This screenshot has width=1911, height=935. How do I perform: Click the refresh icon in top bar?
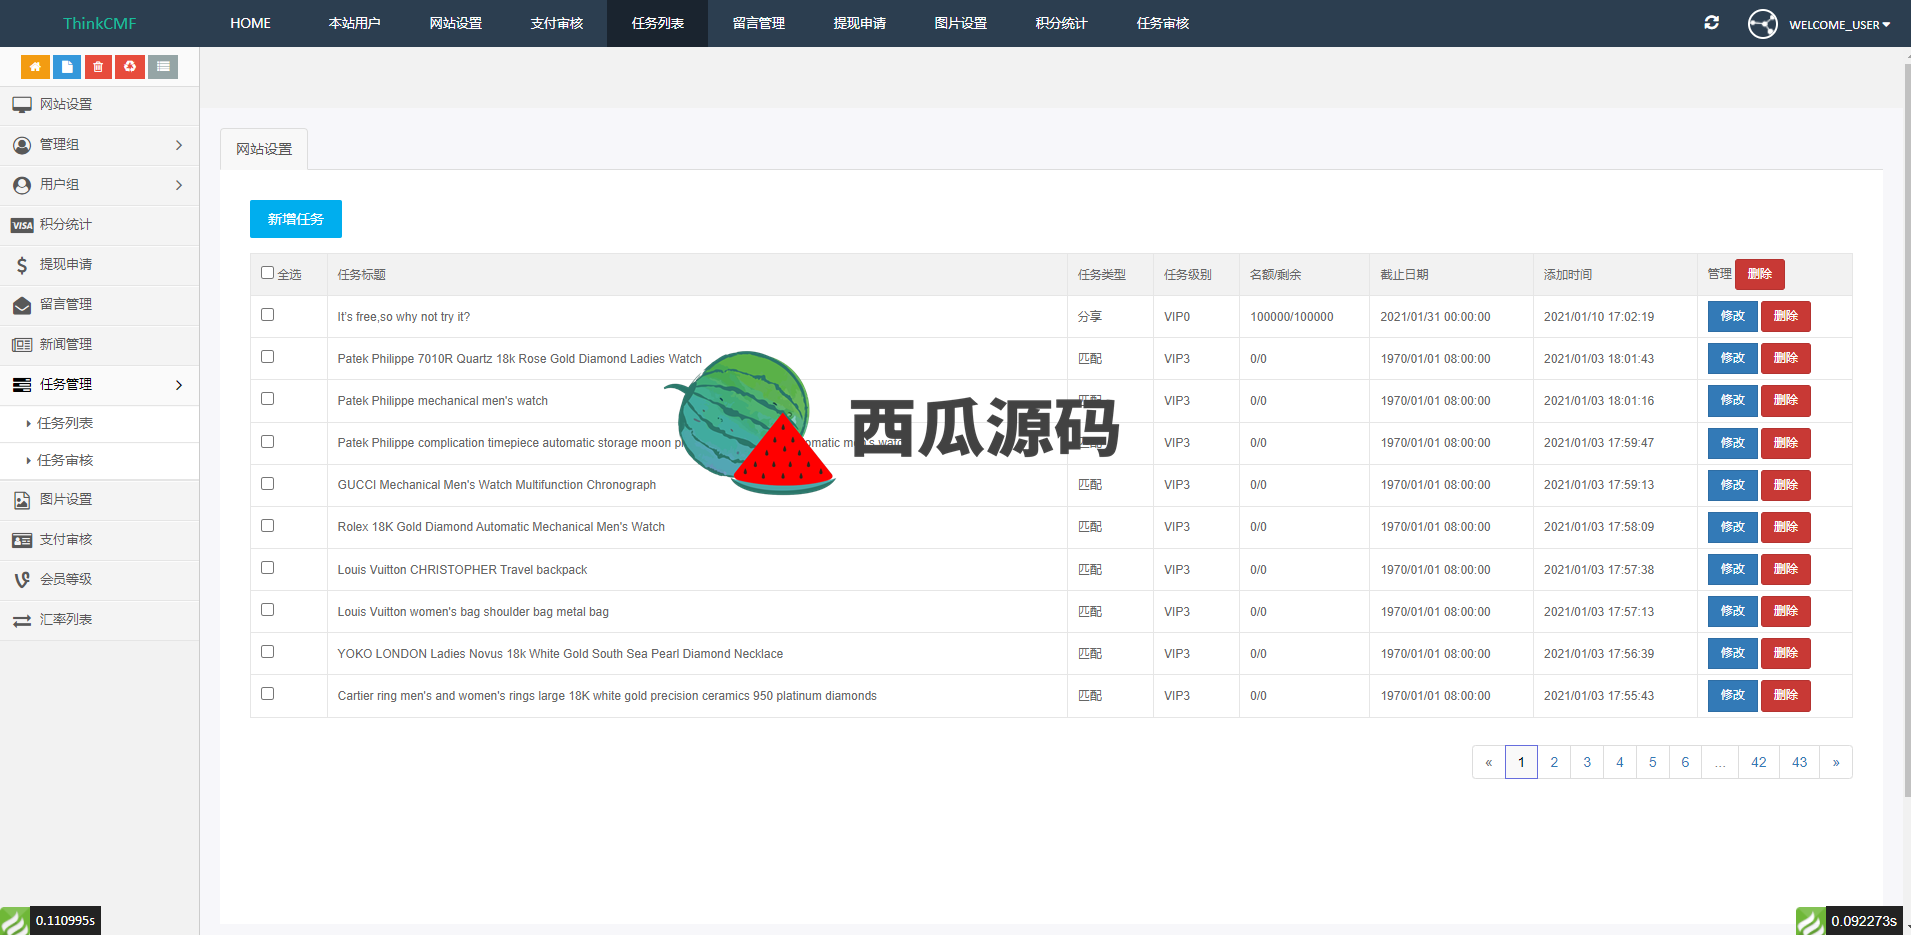(x=1712, y=22)
